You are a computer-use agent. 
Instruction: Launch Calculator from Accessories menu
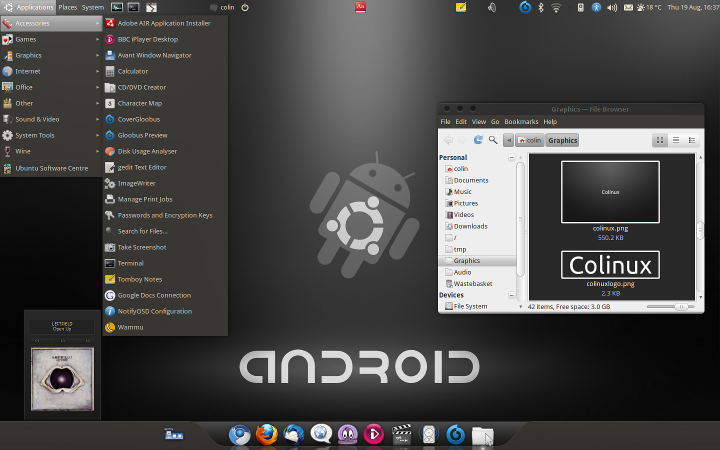pyautogui.click(x=165, y=72)
